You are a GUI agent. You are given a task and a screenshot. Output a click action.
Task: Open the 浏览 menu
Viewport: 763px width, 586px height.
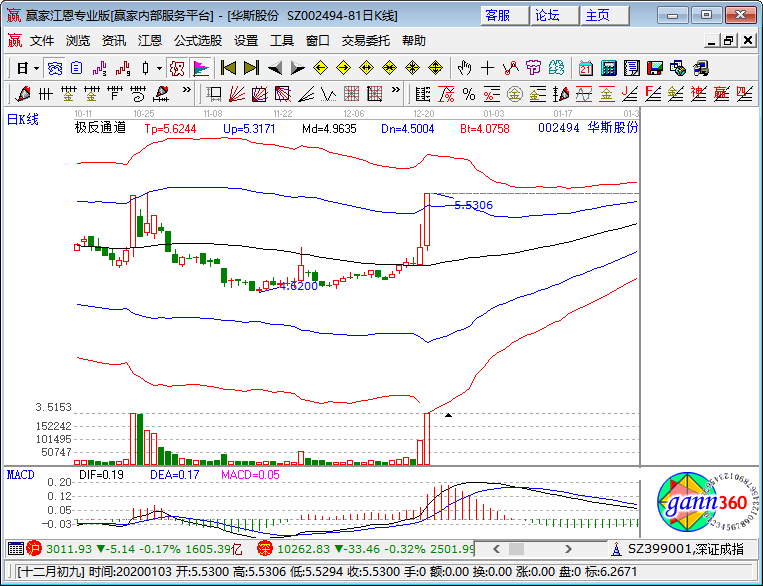[x=78, y=41]
